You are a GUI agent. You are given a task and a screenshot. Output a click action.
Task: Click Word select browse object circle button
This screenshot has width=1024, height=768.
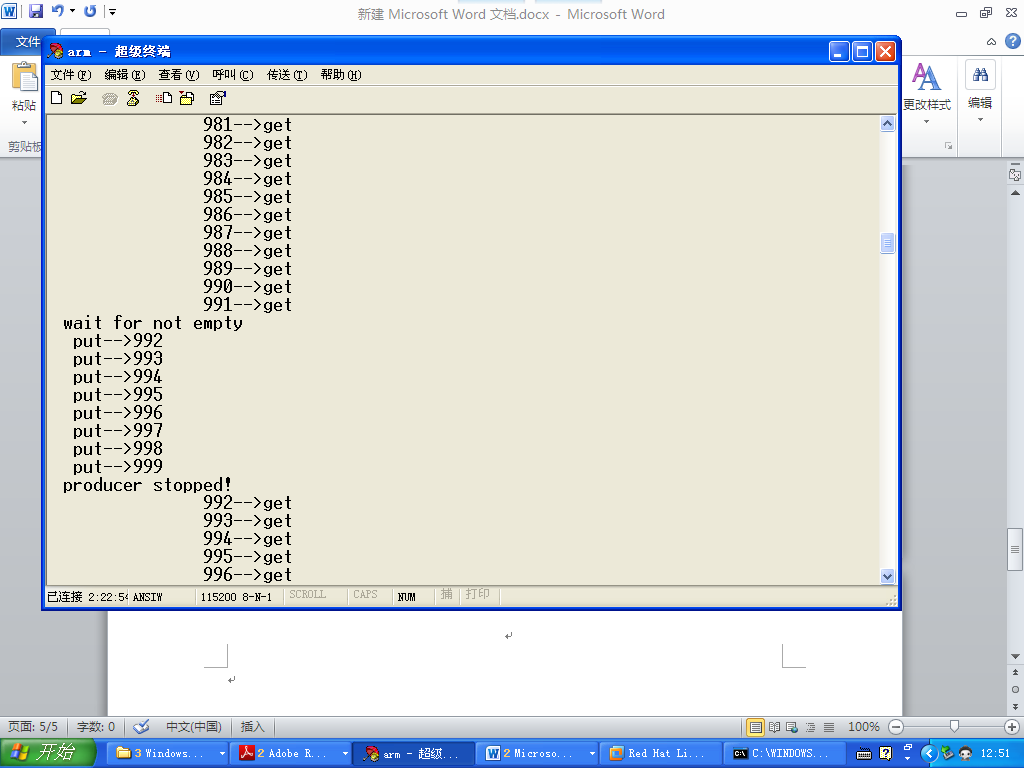(x=1015, y=690)
